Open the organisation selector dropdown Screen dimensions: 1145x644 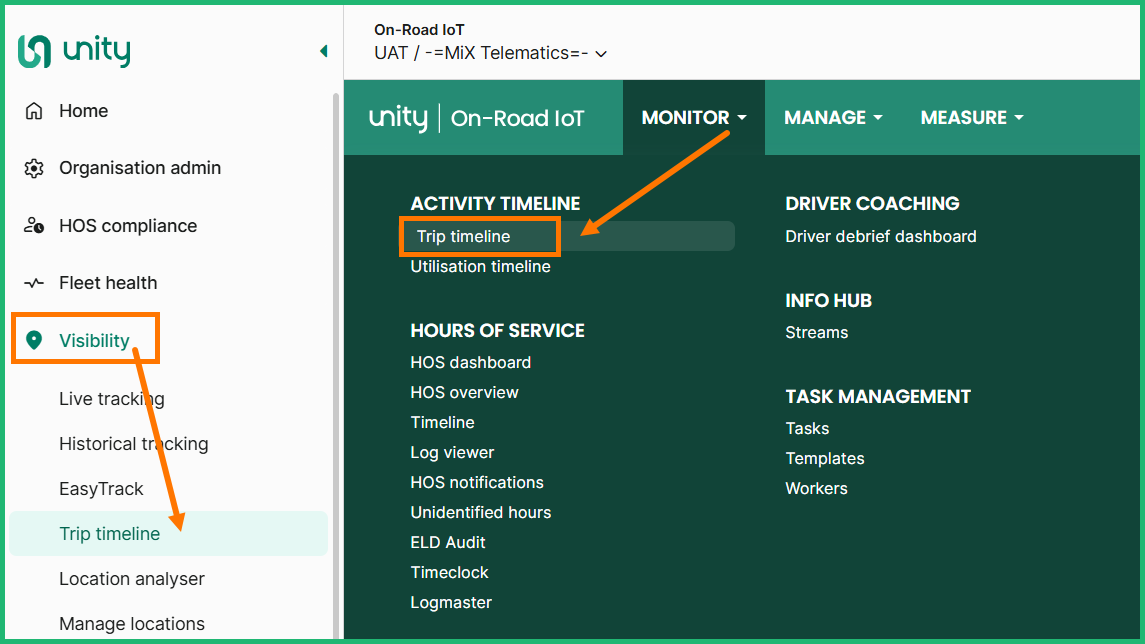[x=490, y=53]
